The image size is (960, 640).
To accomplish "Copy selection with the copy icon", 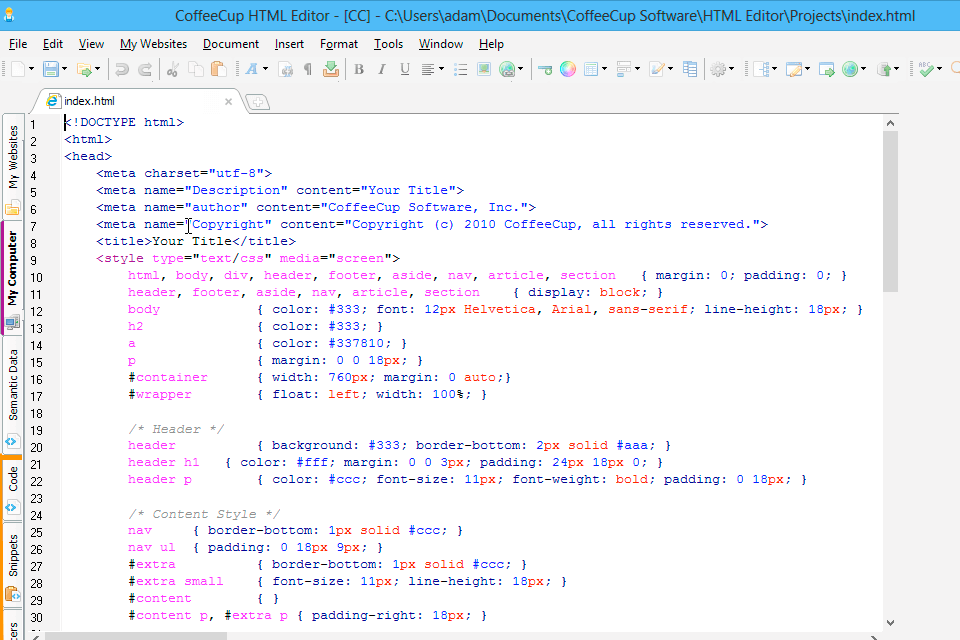I will point(196,69).
